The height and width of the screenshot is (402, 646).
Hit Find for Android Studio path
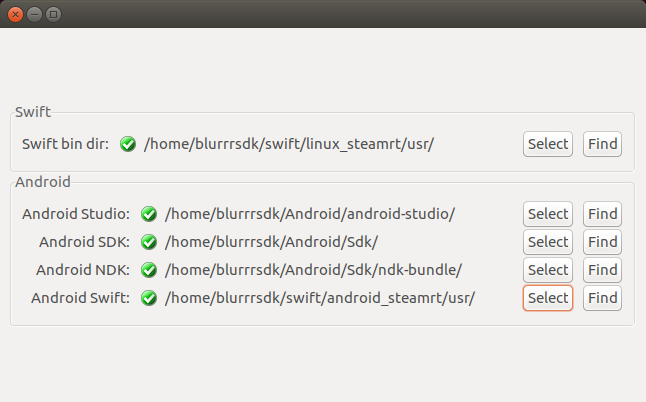tap(602, 214)
